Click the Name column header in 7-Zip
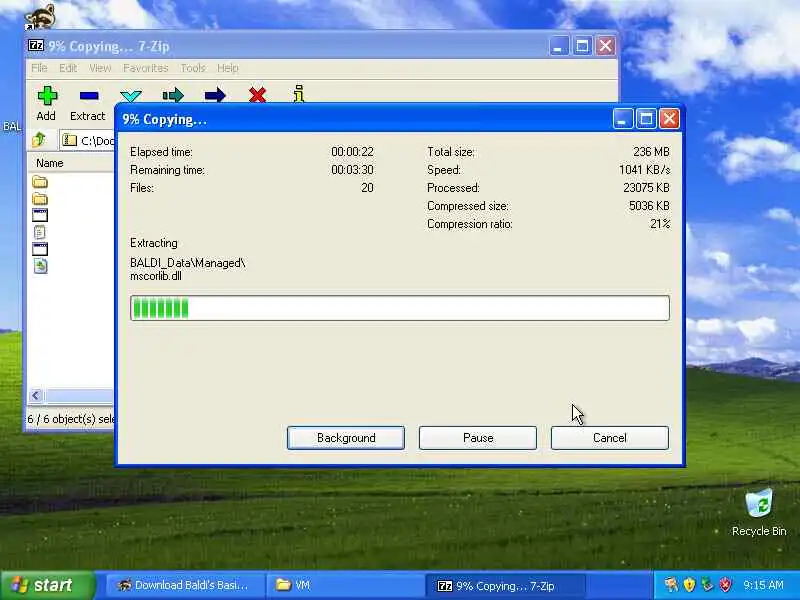Image resolution: width=800 pixels, height=600 pixels. pos(71,163)
